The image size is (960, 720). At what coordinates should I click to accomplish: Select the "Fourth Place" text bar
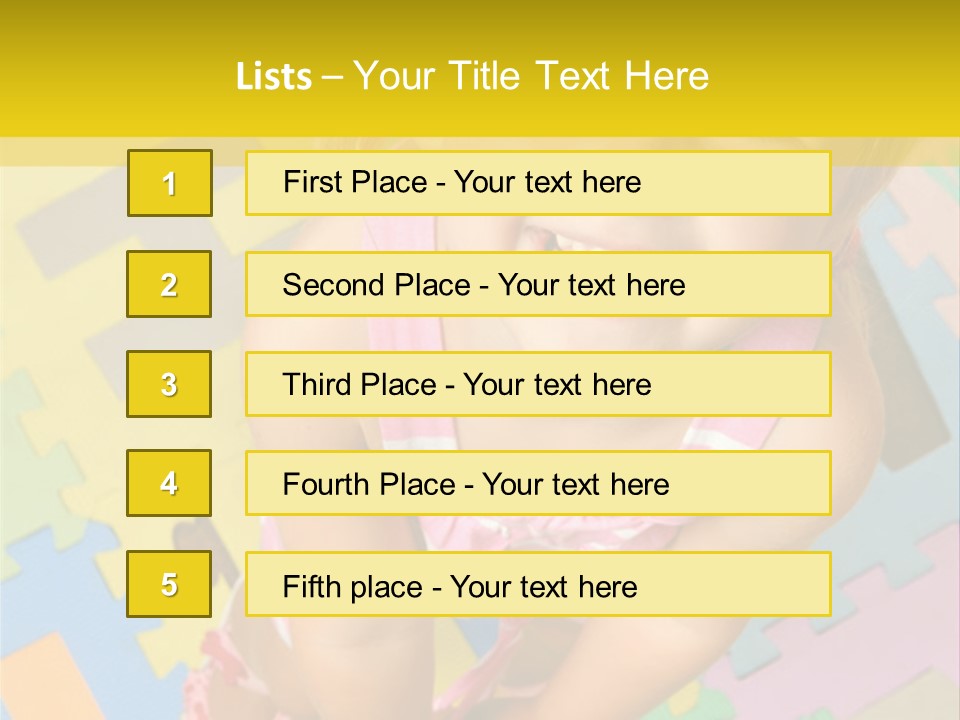(x=538, y=484)
